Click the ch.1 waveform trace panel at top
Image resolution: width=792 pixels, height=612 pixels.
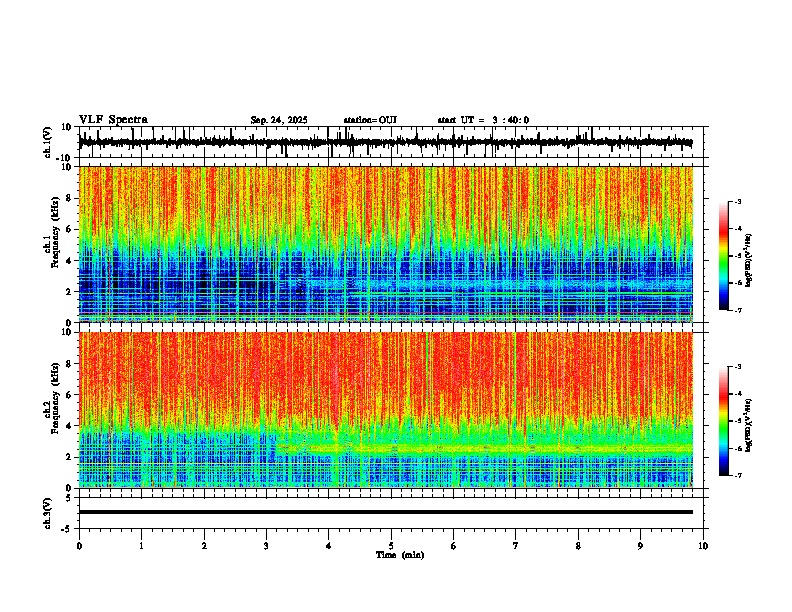click(x=393, y=142)
